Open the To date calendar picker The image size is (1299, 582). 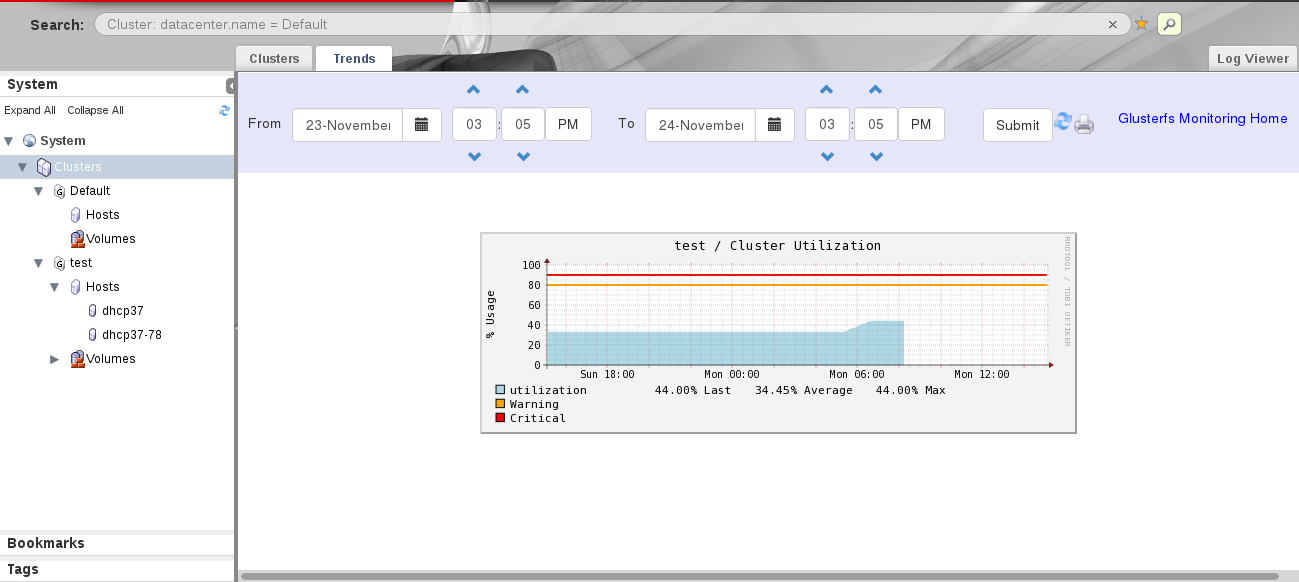774,125
